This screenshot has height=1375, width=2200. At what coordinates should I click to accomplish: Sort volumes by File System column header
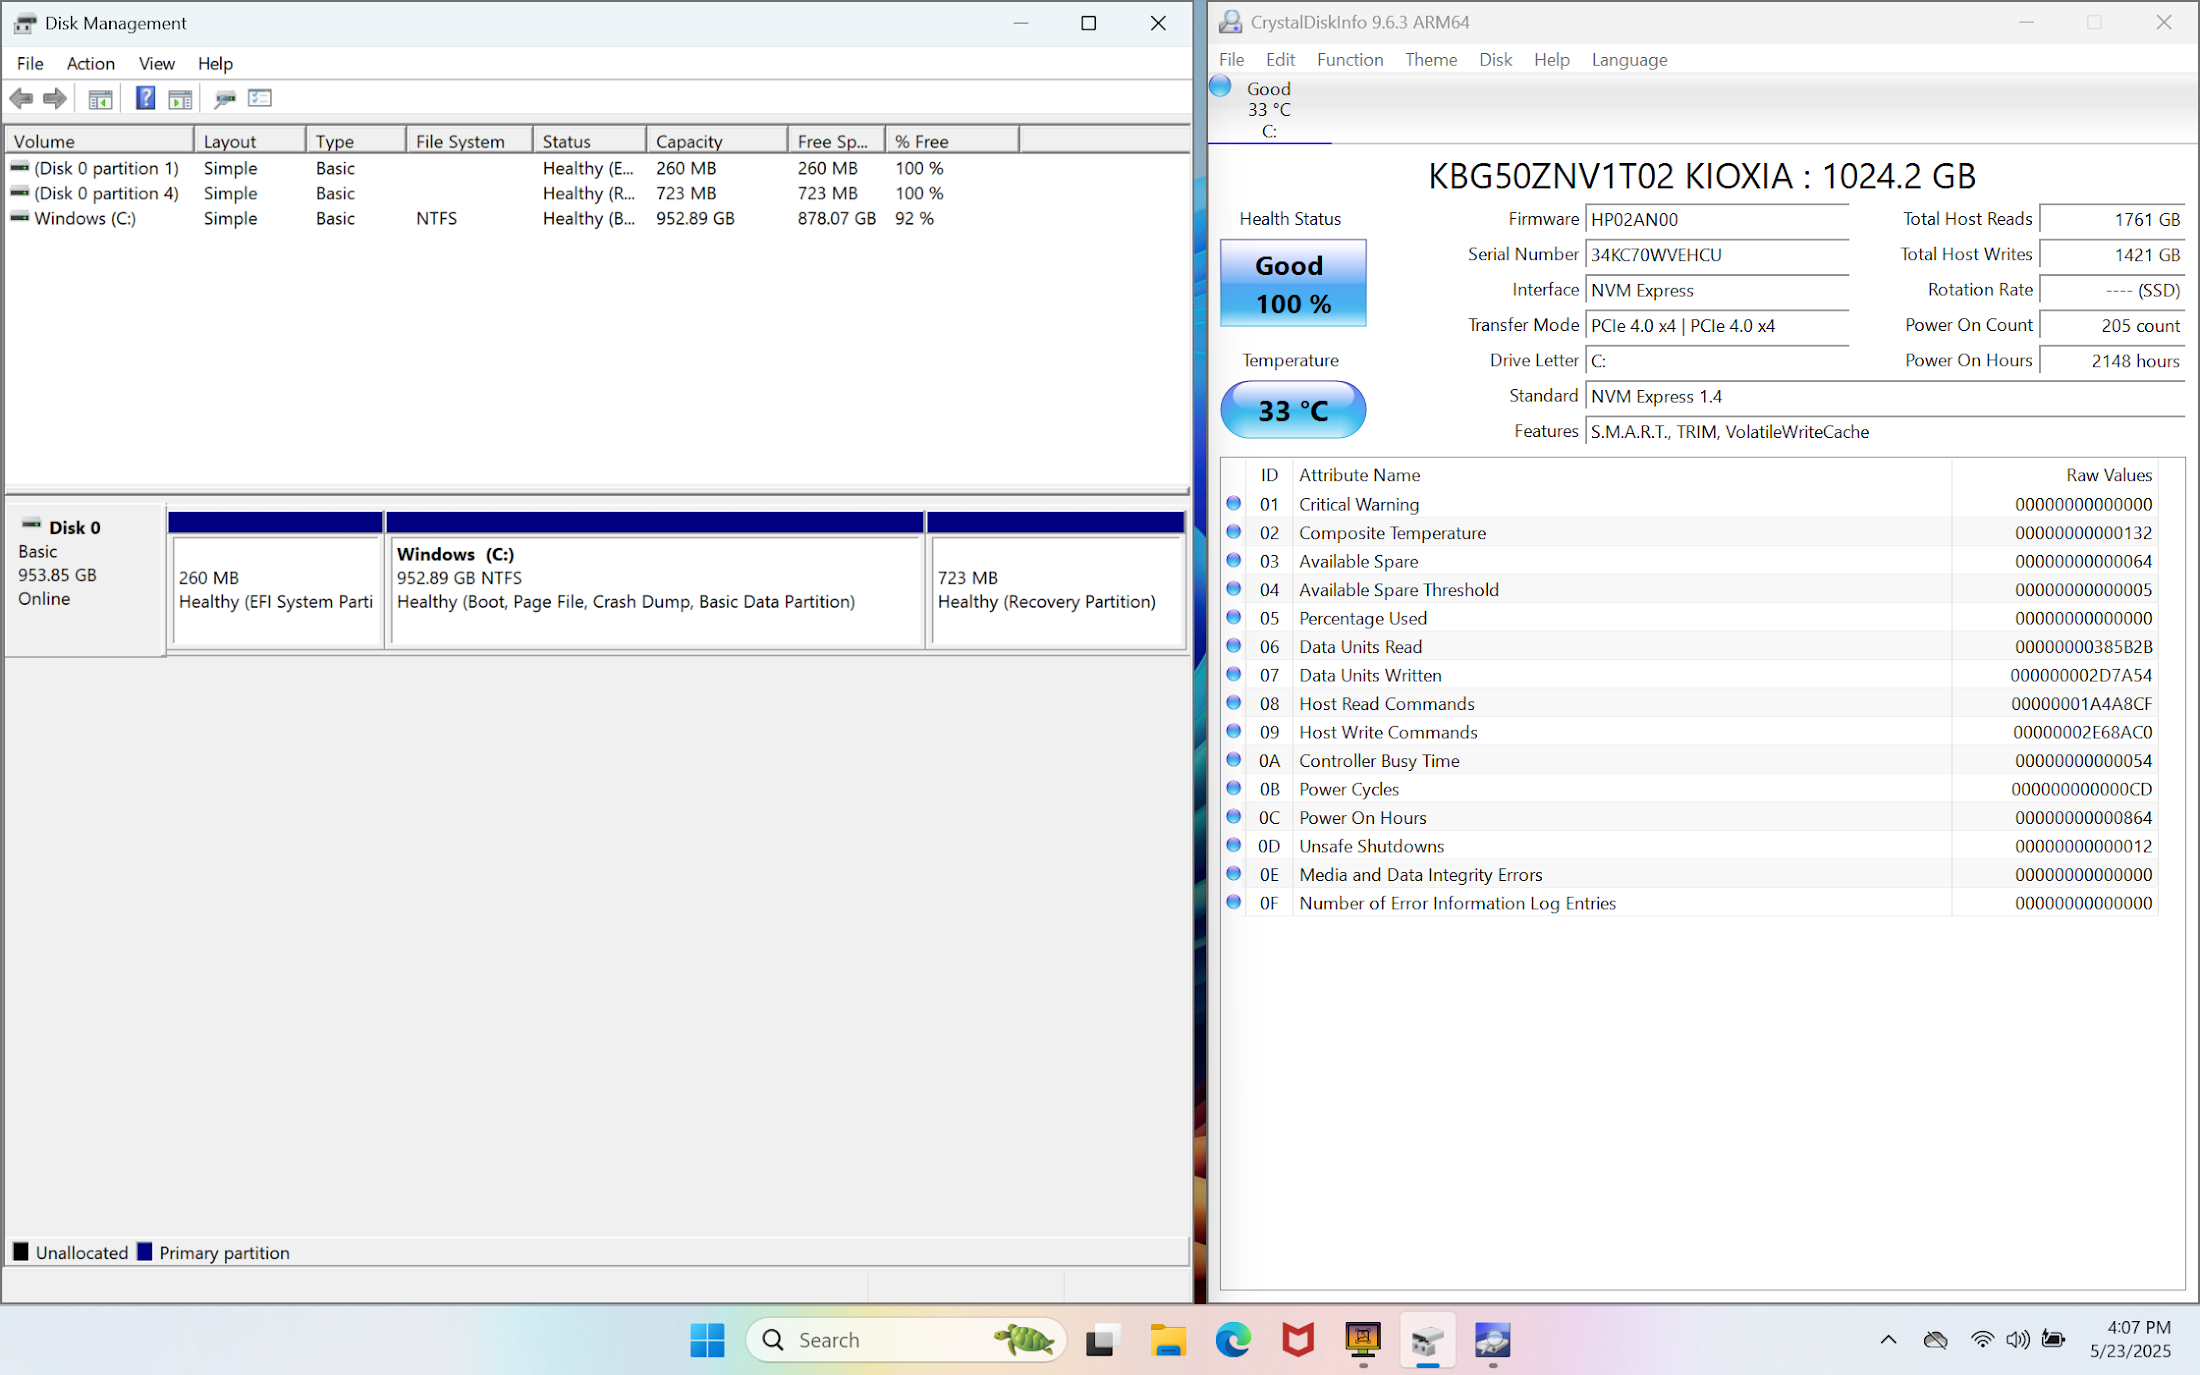469,141
